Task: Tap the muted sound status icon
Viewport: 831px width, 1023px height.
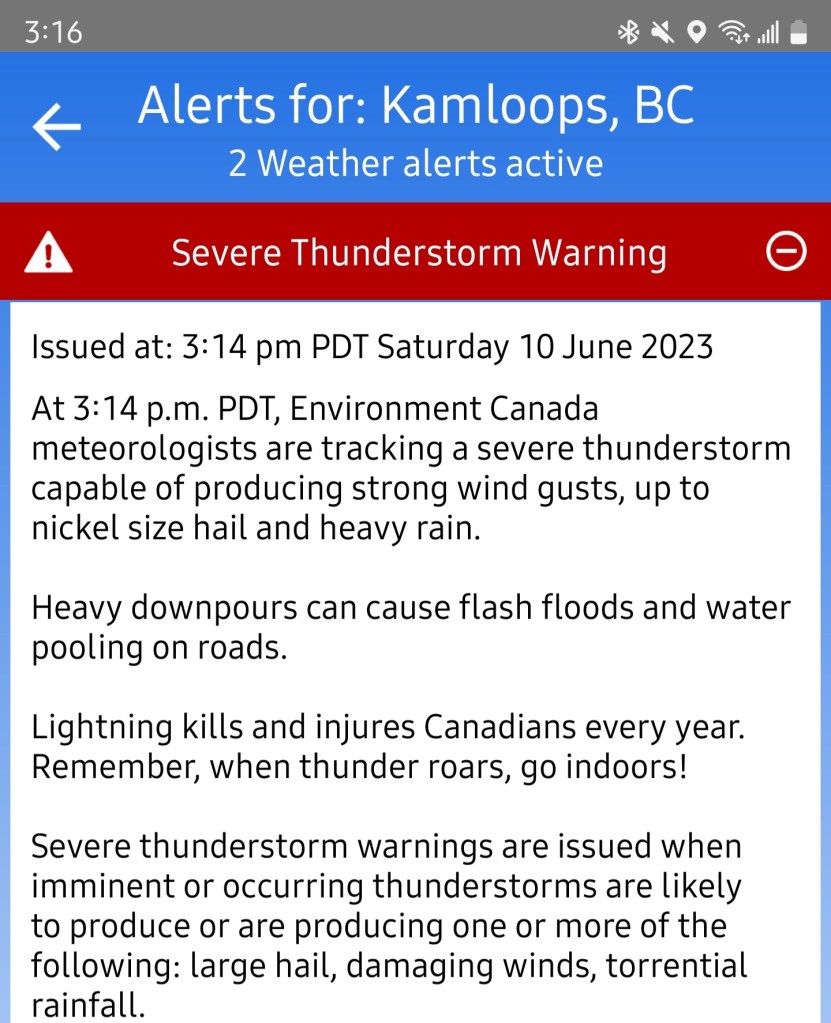Action: point(662,33)
